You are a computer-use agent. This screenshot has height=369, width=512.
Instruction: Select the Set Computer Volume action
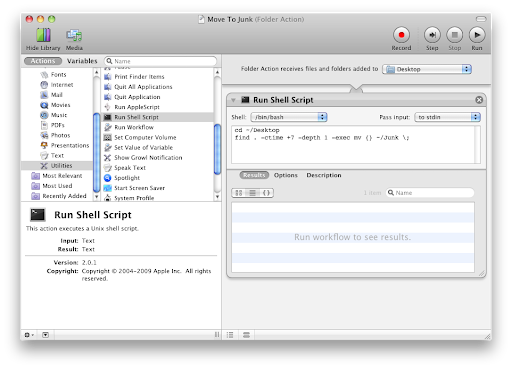coord(145,137)
